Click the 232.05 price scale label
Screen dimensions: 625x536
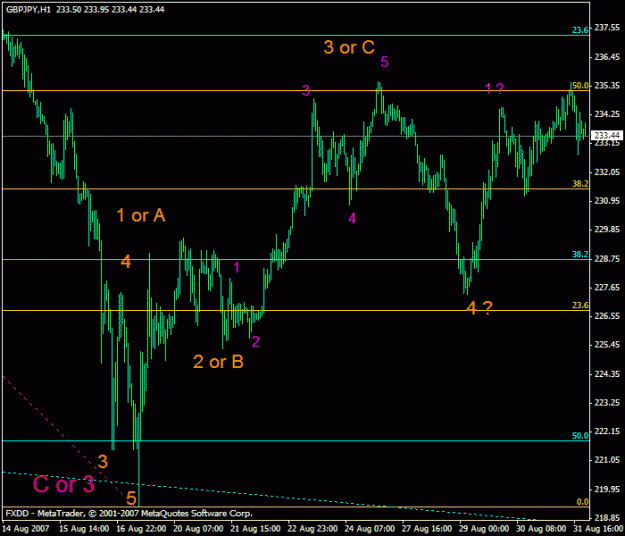(607, 172)
